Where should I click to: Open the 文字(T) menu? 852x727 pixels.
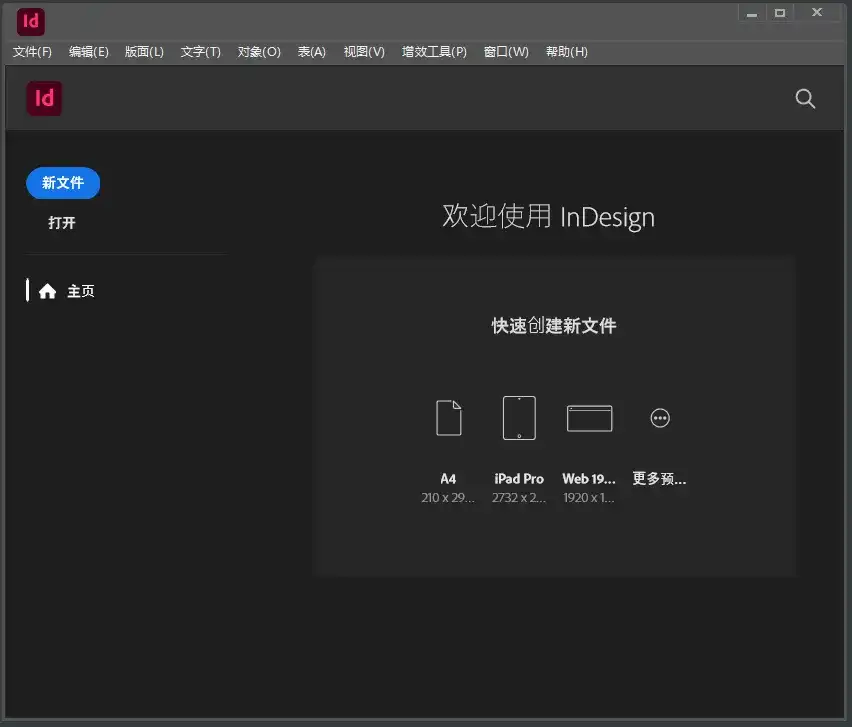[200, 51]
